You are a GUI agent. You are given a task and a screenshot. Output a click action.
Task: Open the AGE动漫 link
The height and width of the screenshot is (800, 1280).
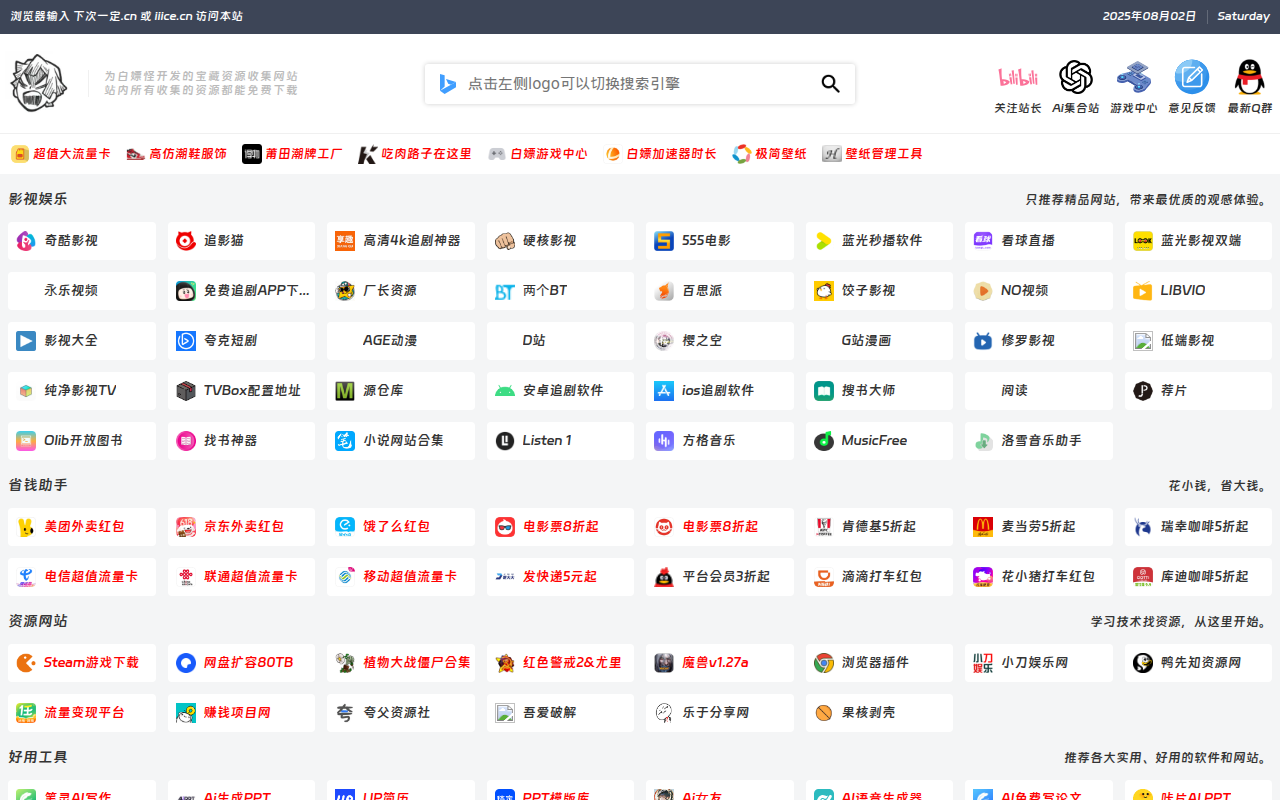(x=401, y=341)
